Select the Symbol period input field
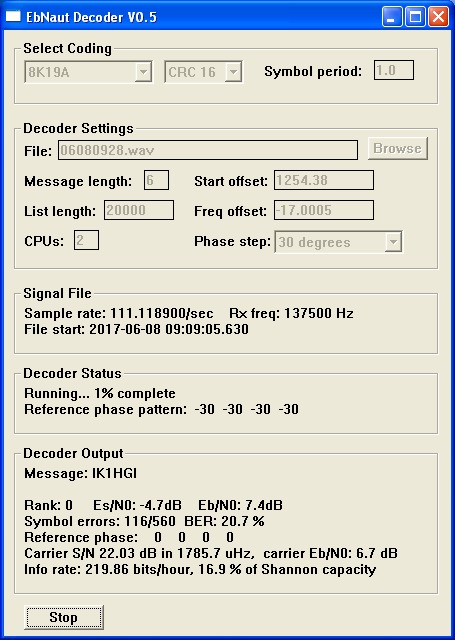455x640 pixels. pos(394,70)
